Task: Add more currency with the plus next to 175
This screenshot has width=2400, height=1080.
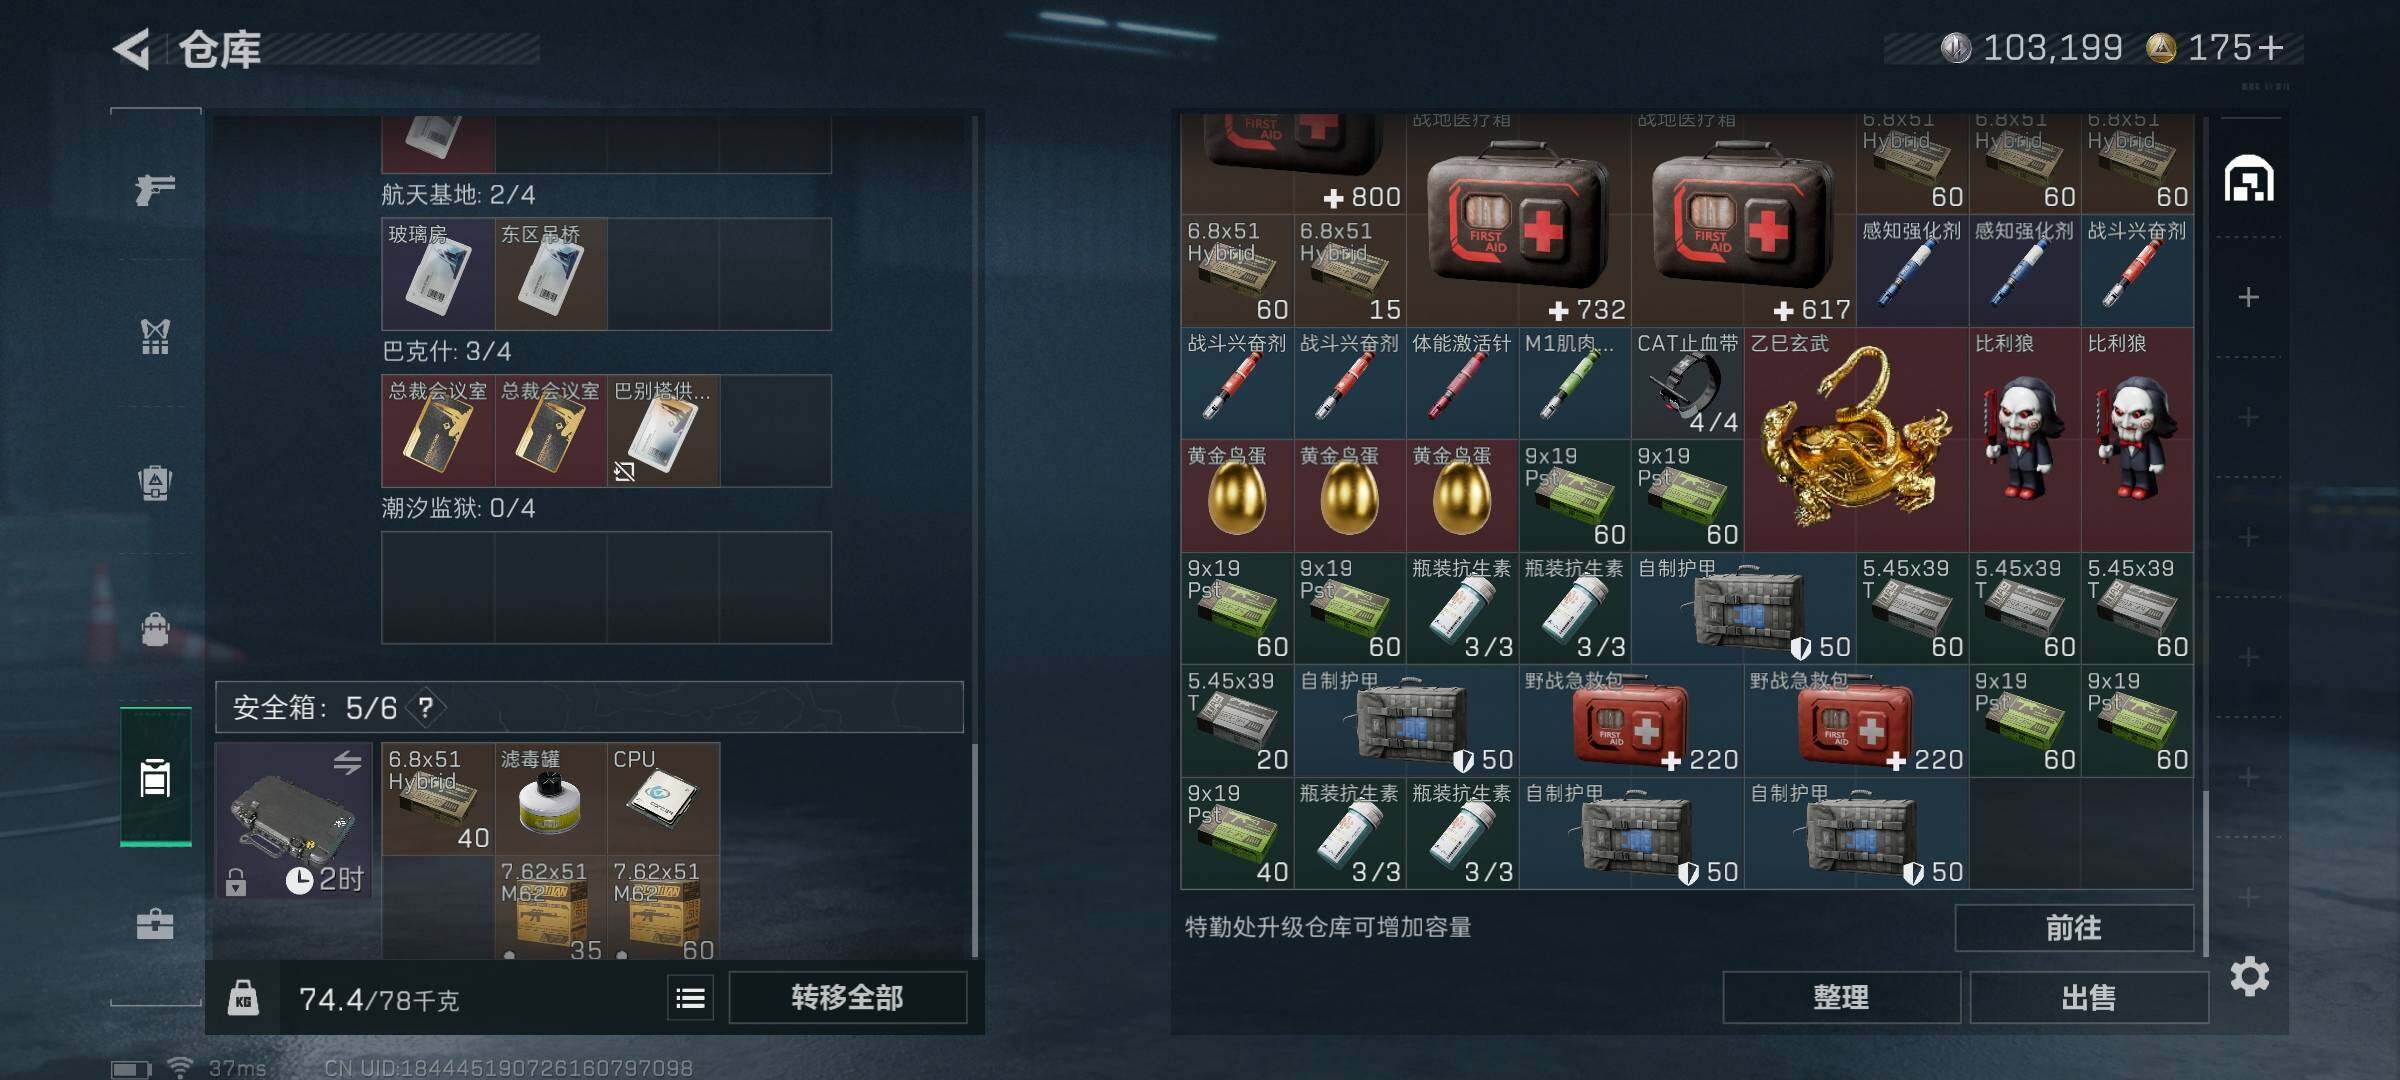Action: [2271, 47]
